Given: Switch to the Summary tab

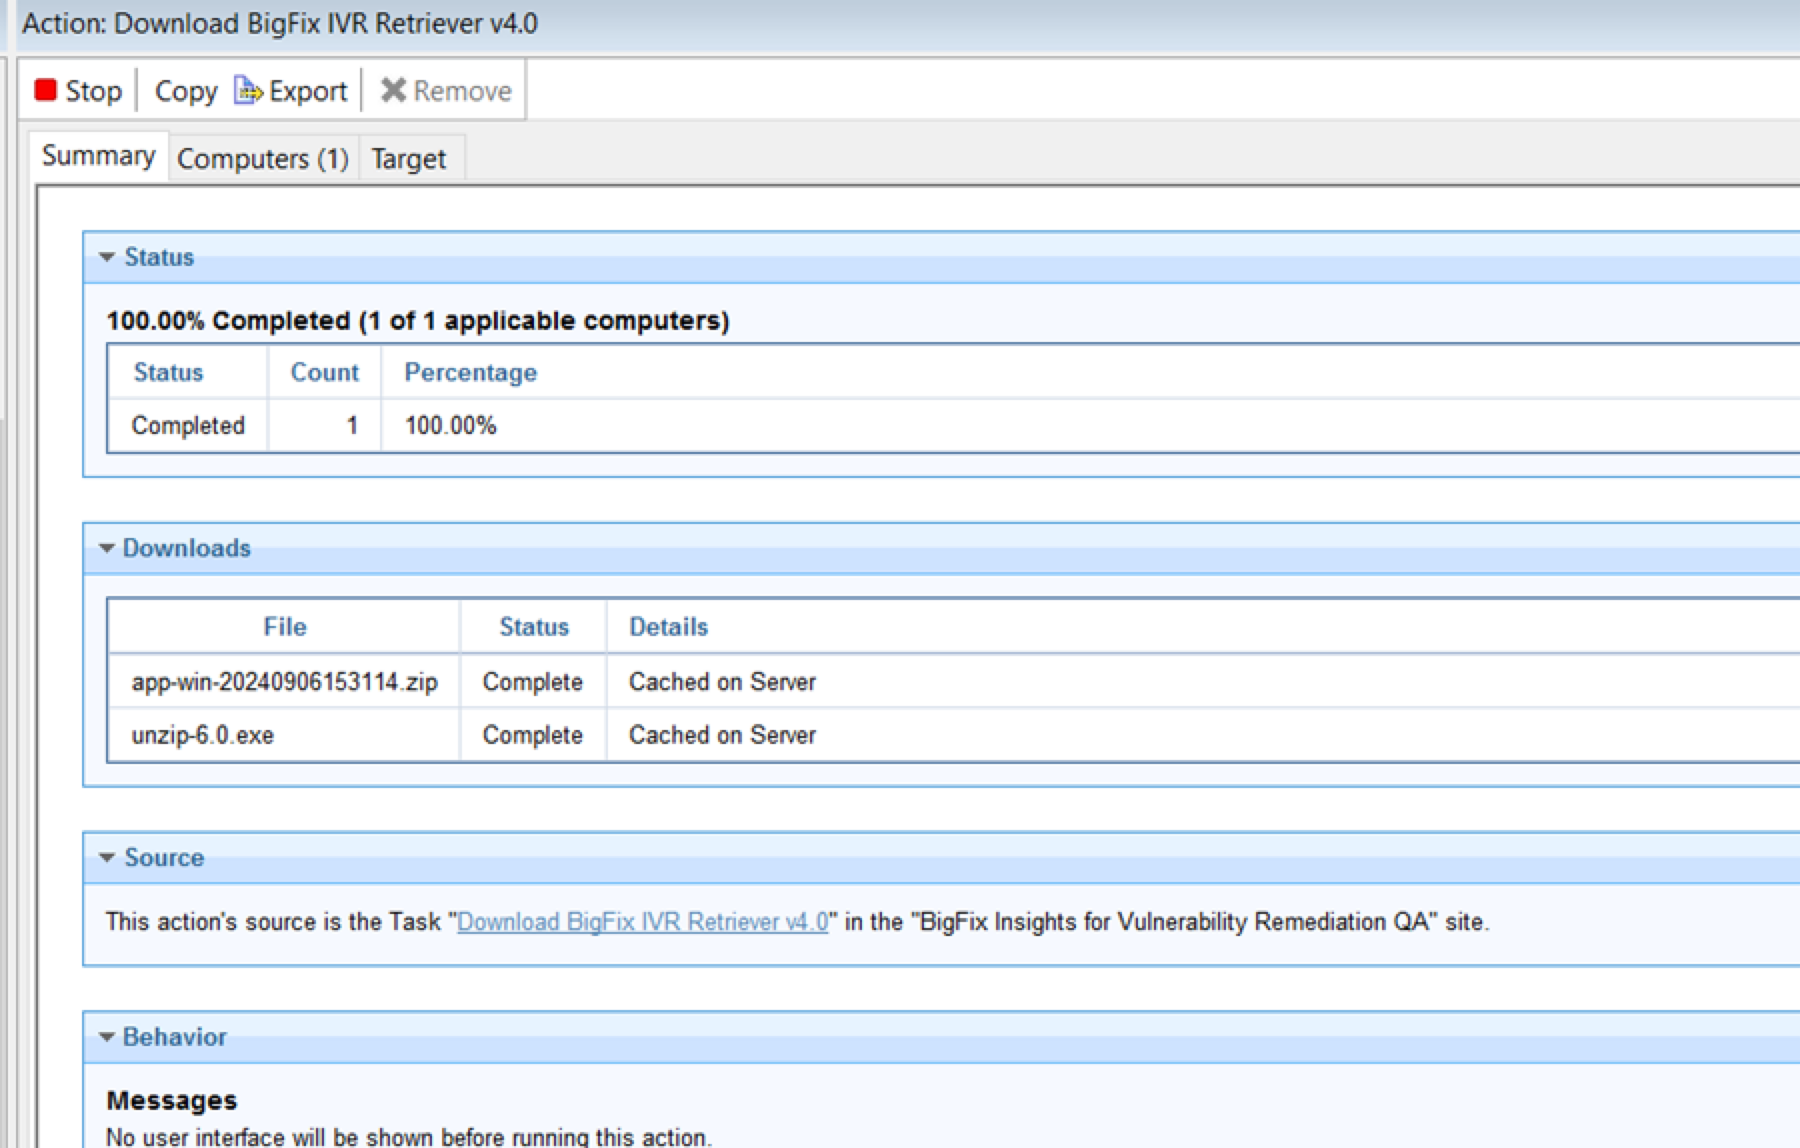Looking at the screenshot, I should (98, 156).
